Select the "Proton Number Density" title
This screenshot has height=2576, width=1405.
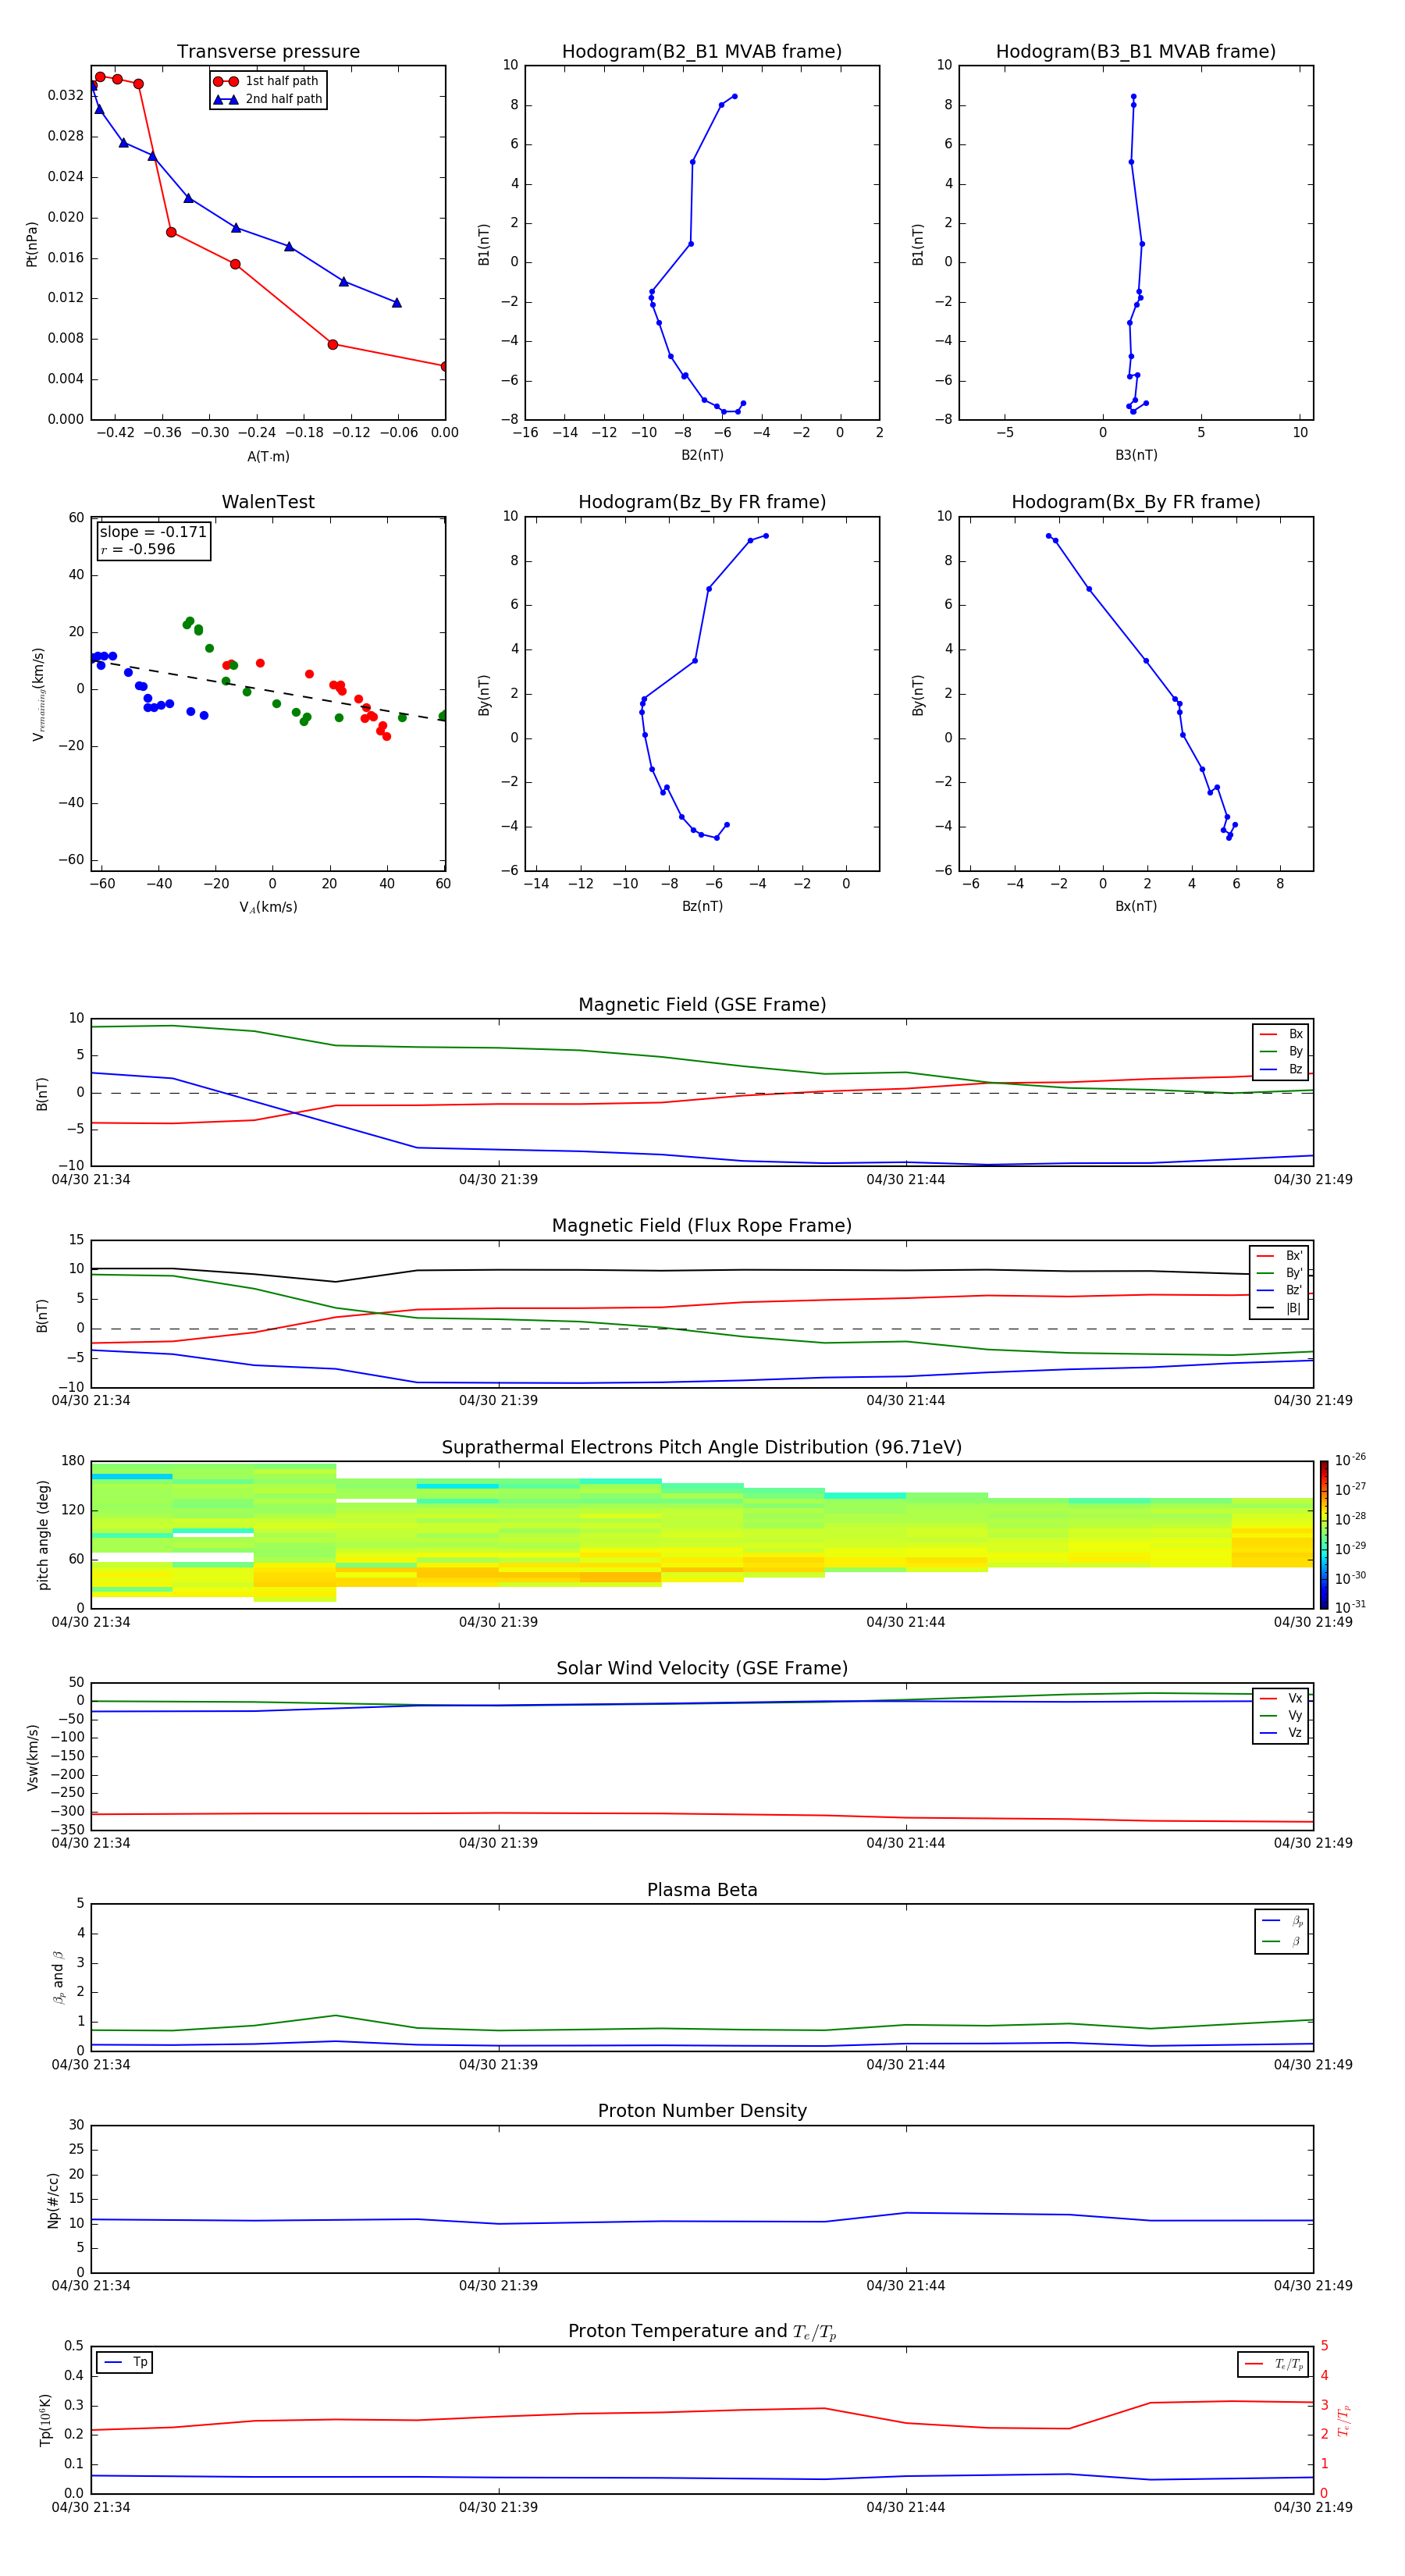[x=702, y=2111]
